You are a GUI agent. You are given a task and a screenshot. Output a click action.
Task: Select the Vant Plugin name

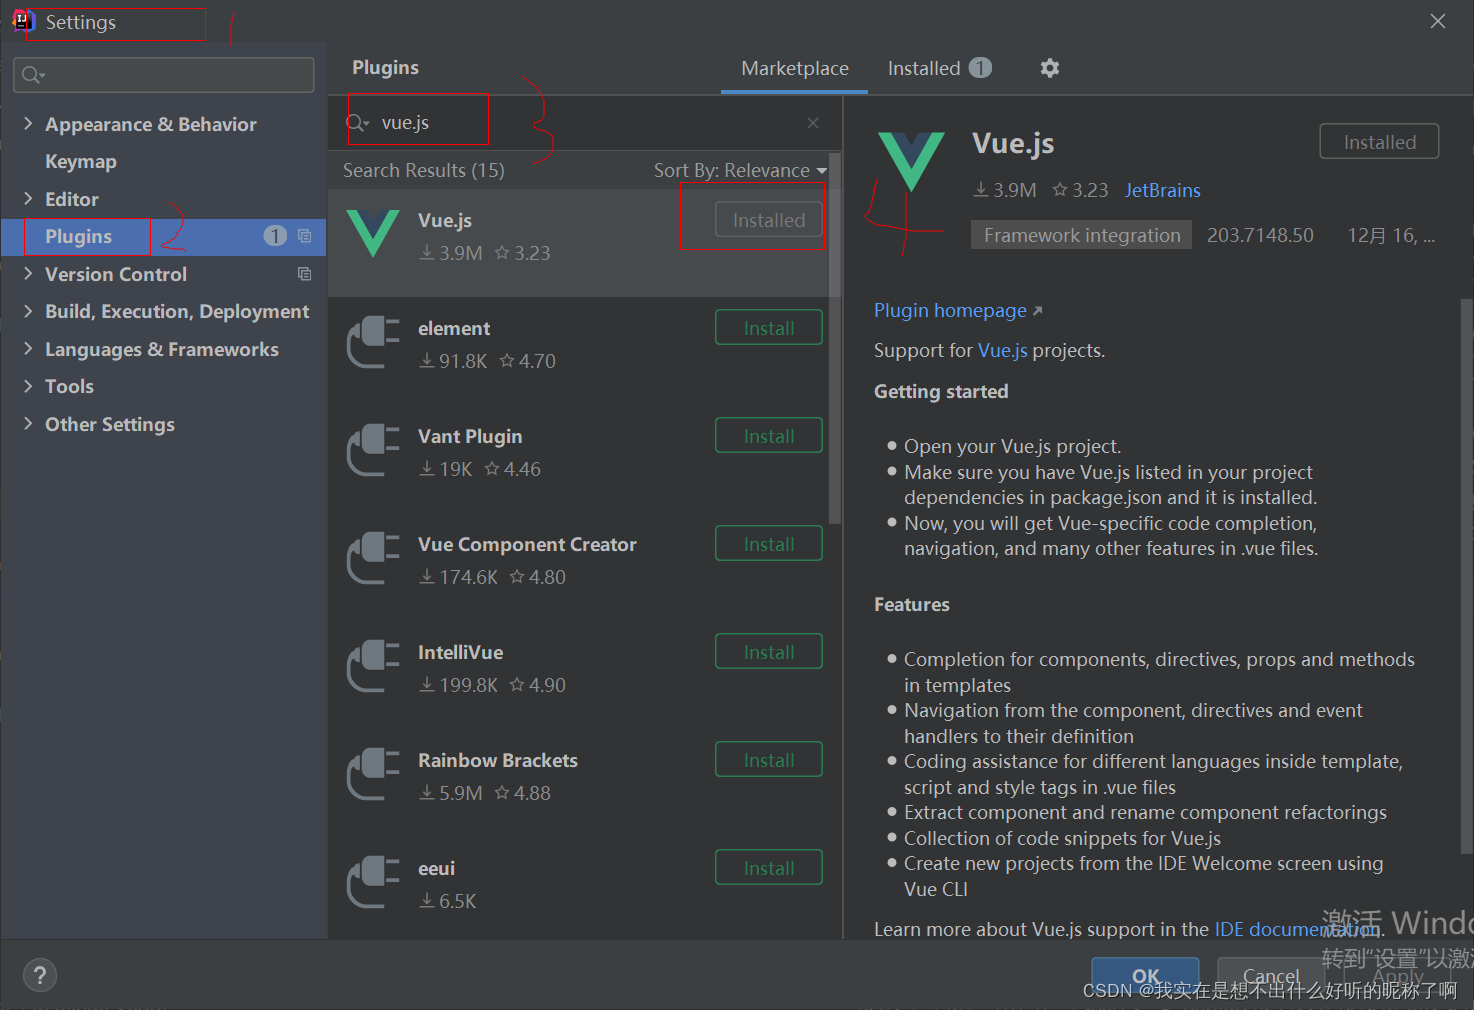pyautogui.click(x=470, y=436)
